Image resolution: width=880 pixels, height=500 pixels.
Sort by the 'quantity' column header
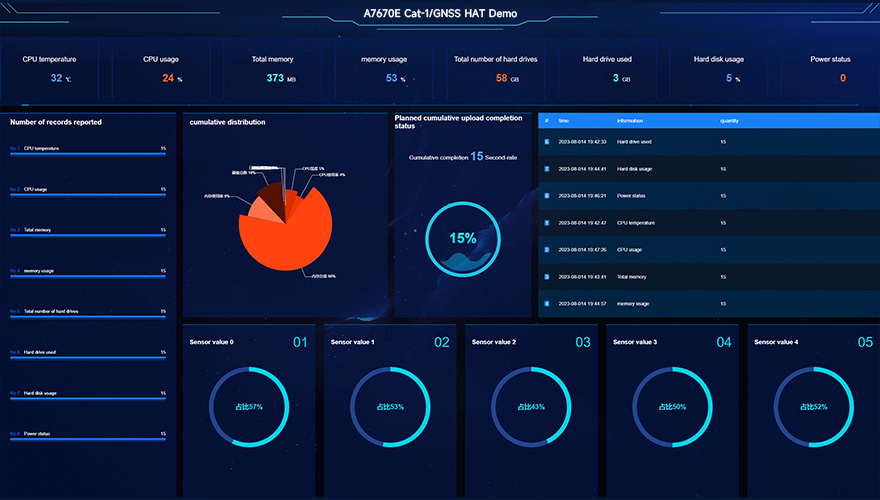pyautogui.click(x=729, y=120)
